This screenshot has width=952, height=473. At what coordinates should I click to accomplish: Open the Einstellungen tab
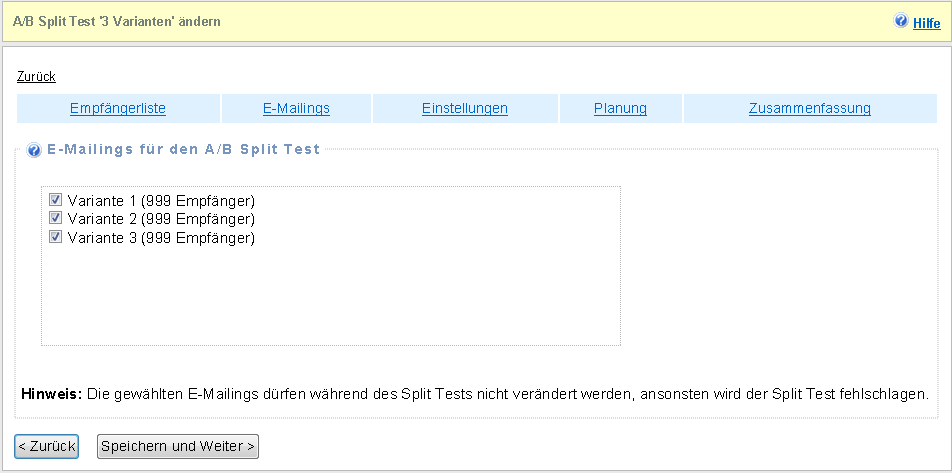[x=465, y=108]
